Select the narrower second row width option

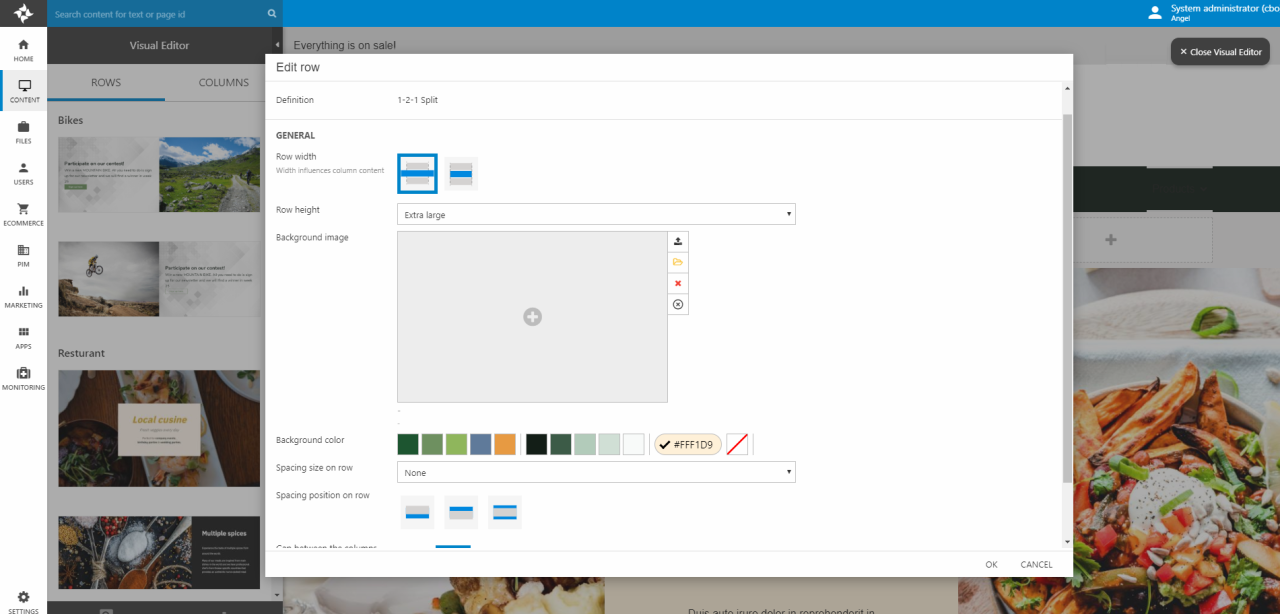[461, 174]
